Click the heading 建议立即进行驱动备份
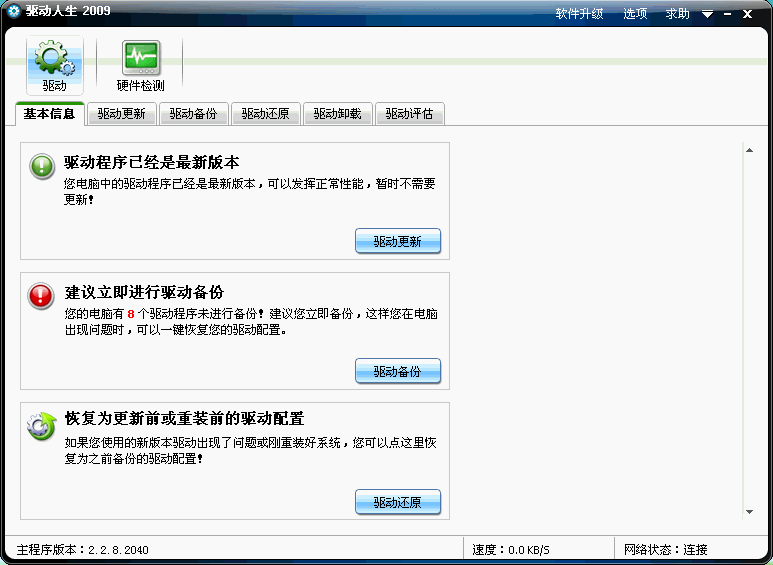This screenshot has height=565, width=773. click(x=144, y=292)
